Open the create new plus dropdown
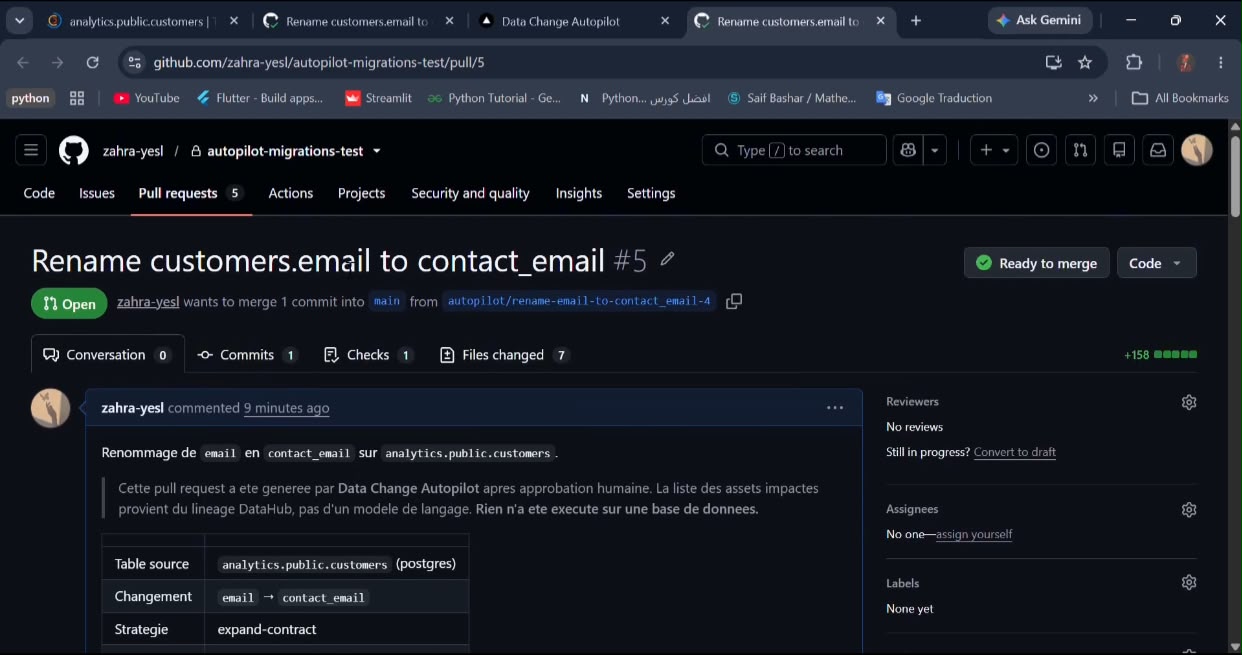Screen dimensions: 1242x655 [x=994, y=150]
